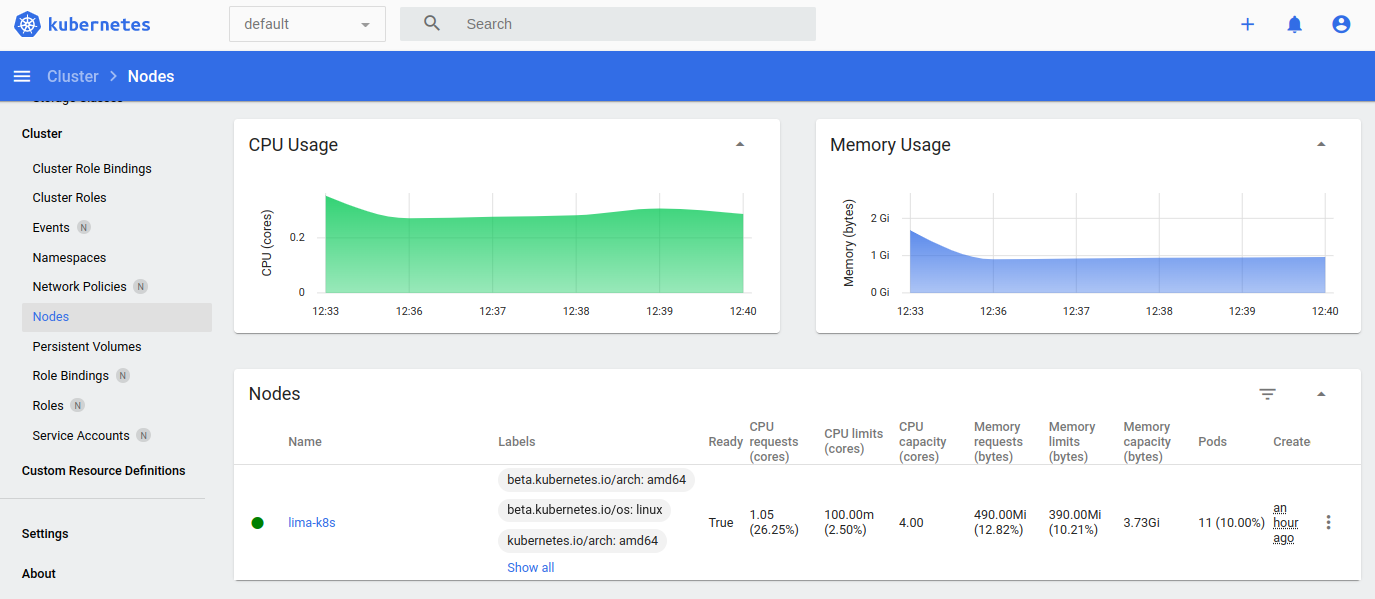Open the default namespace dropdown
This screenshot has width=1375, height=599.
point(306,23)
